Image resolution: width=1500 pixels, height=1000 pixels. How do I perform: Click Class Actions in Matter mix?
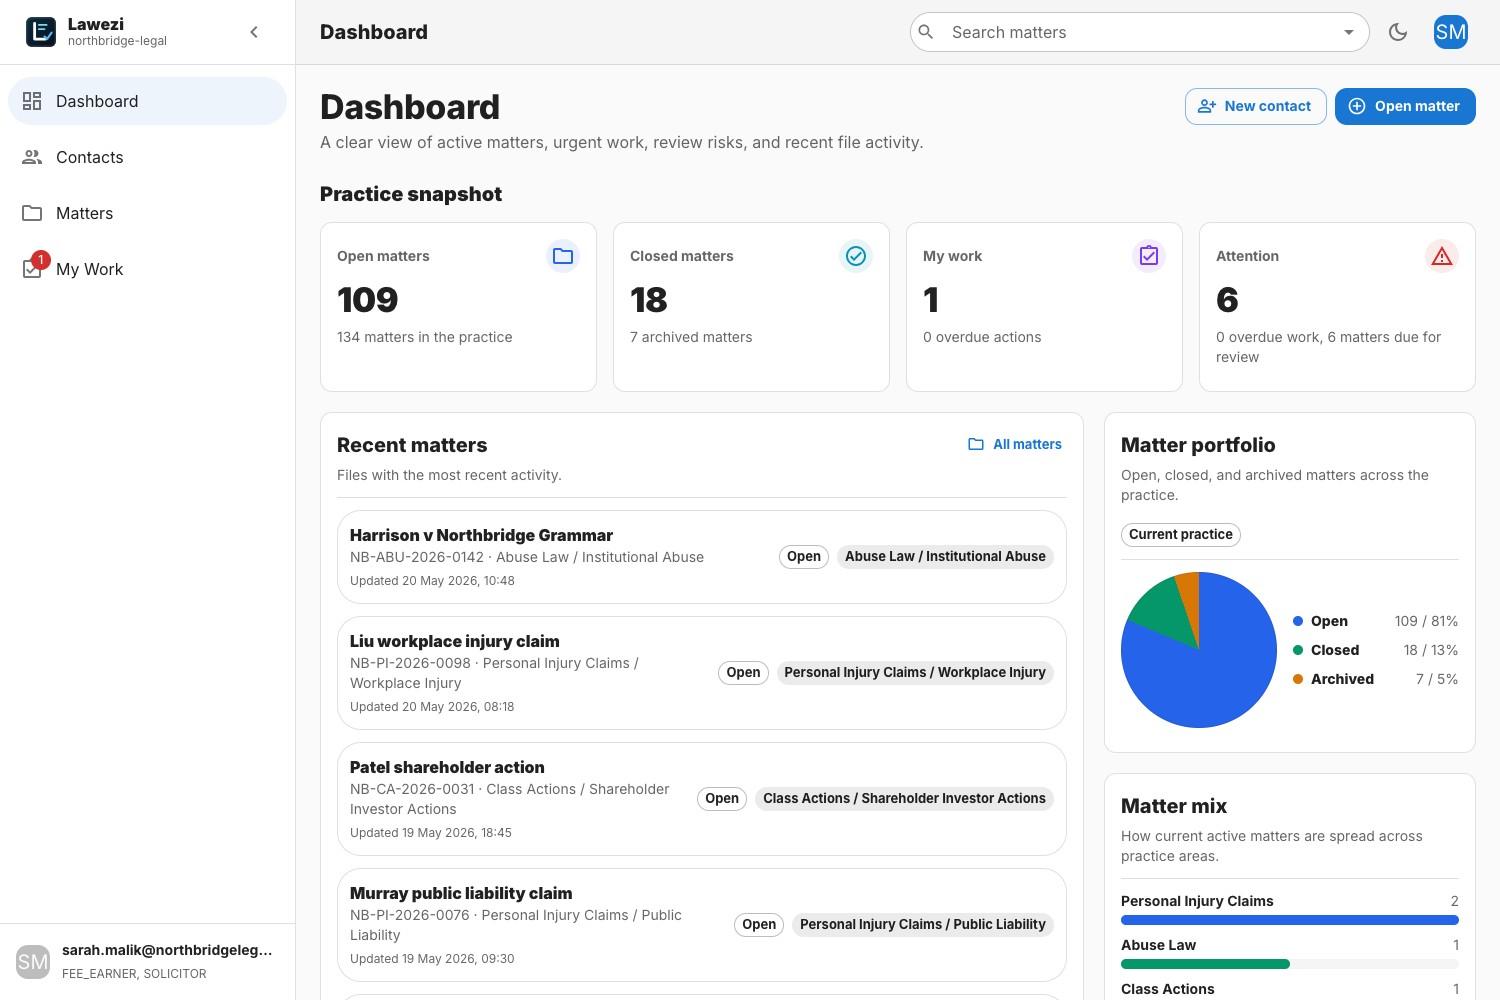[1168, 989]
